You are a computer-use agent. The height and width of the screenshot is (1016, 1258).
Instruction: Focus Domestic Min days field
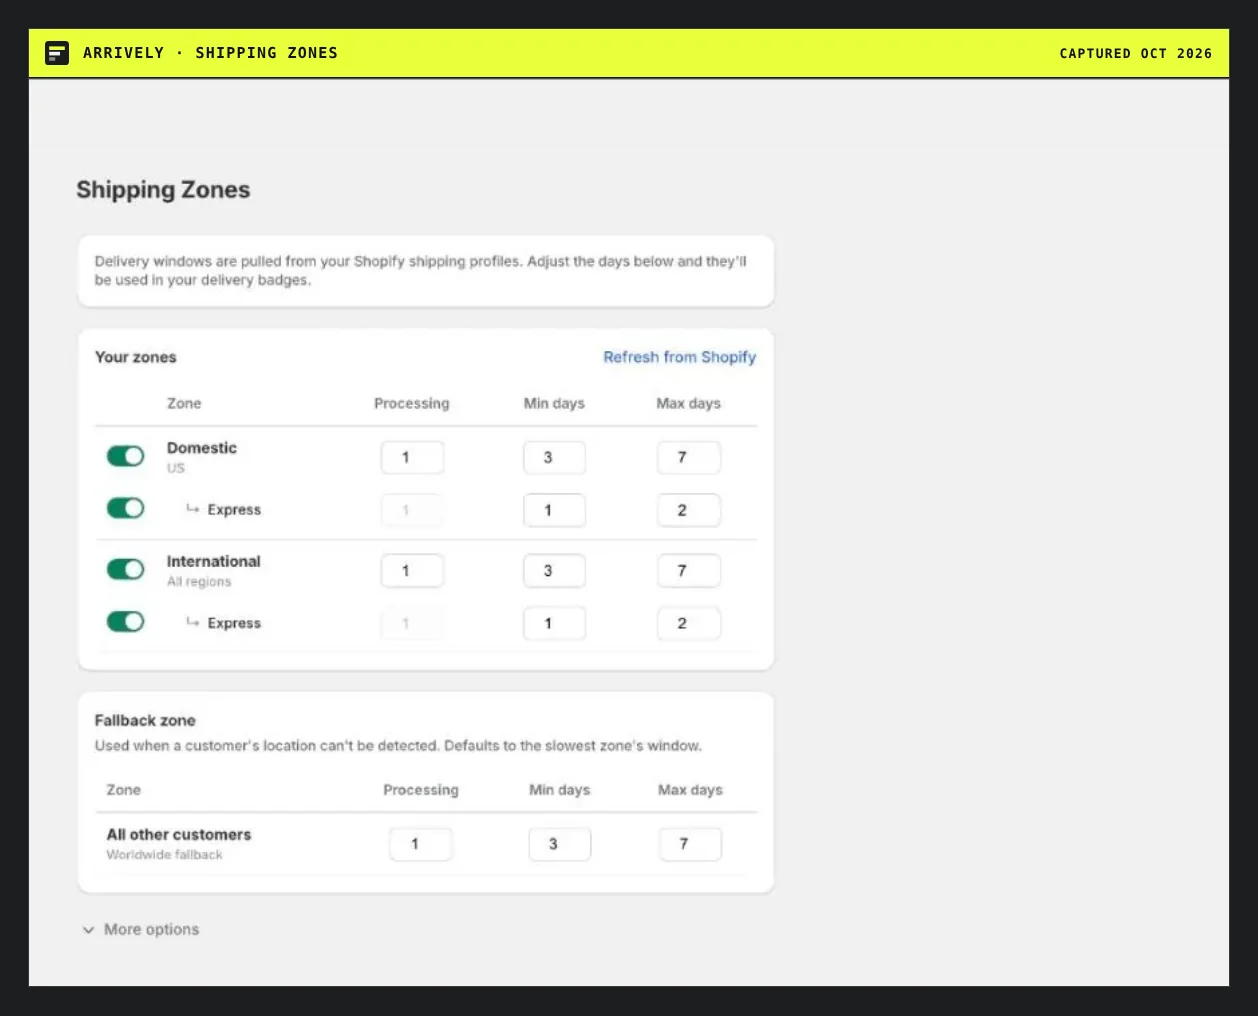554,457
